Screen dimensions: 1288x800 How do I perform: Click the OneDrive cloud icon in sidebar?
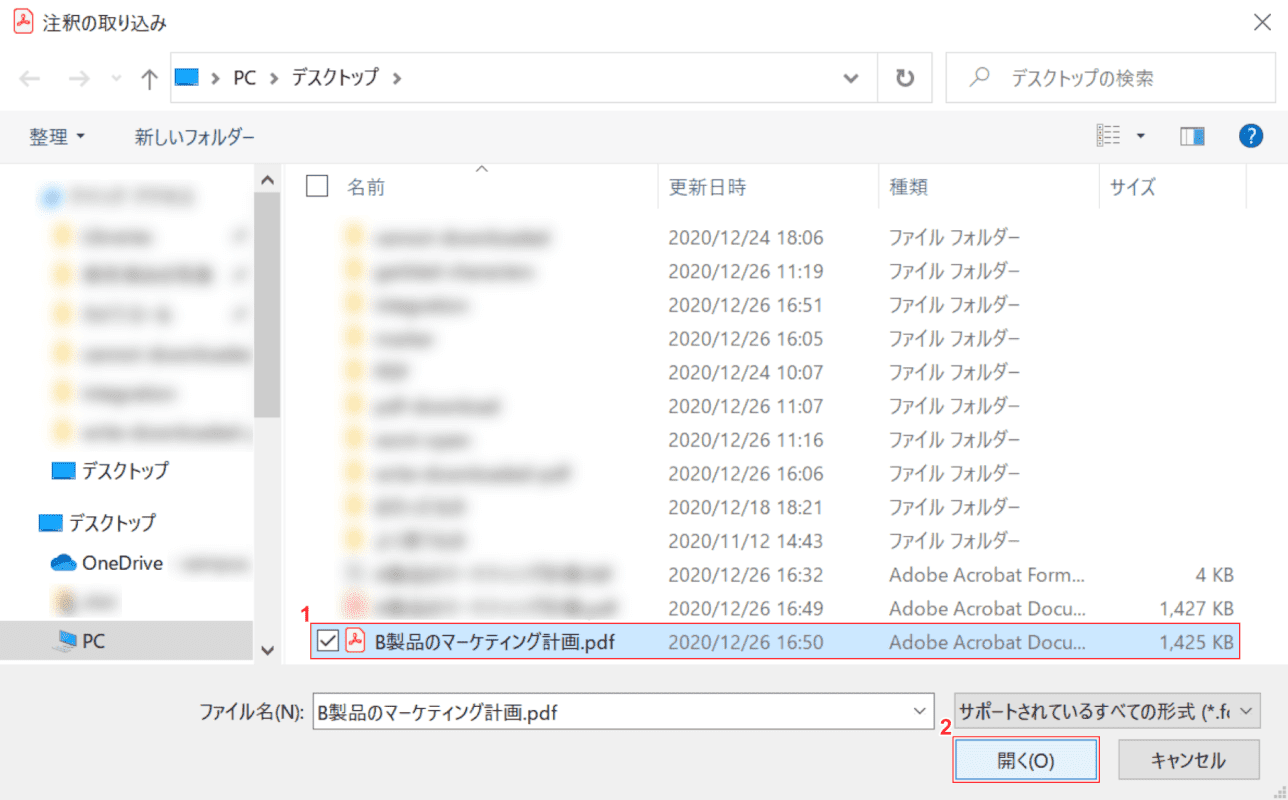tap(64, 563)
